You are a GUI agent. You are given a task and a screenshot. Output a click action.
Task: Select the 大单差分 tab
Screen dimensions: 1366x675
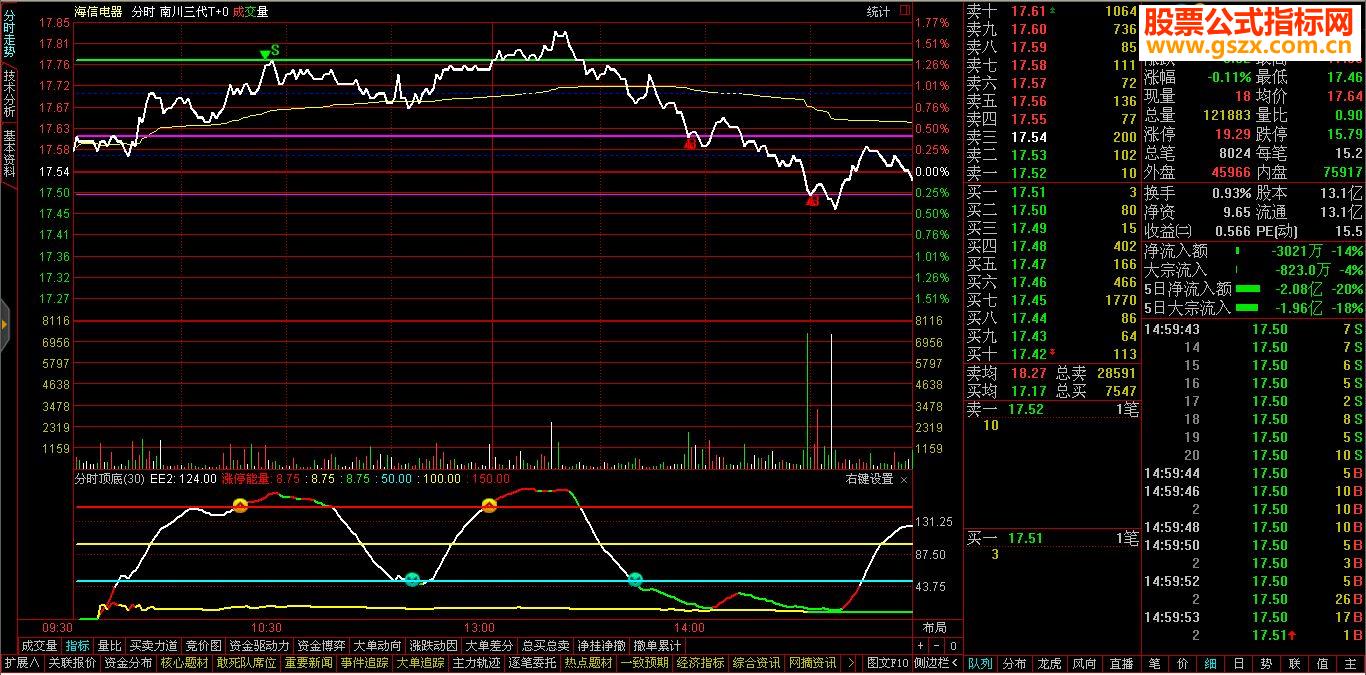[x=489, y=646]
